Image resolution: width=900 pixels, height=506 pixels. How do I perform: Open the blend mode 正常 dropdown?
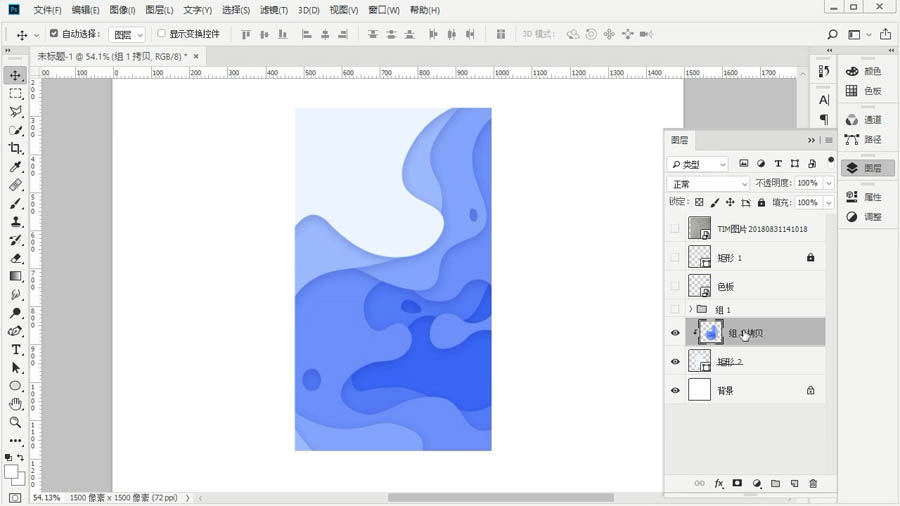pos(708,184)
